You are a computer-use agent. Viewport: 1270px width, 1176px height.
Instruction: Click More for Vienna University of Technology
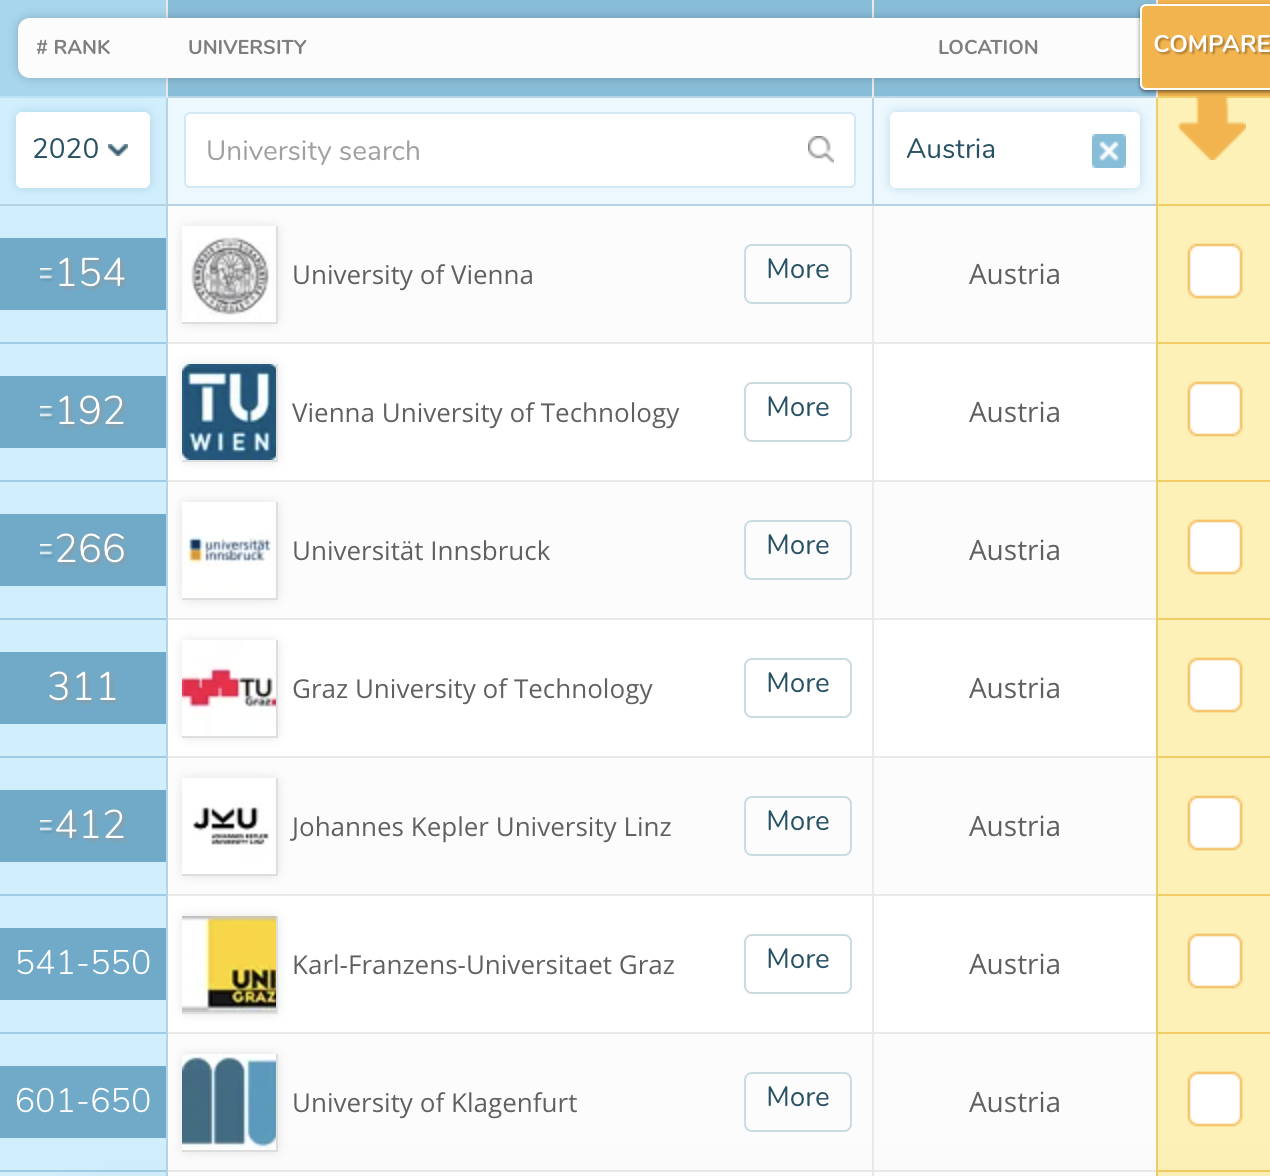coord(798,411)
